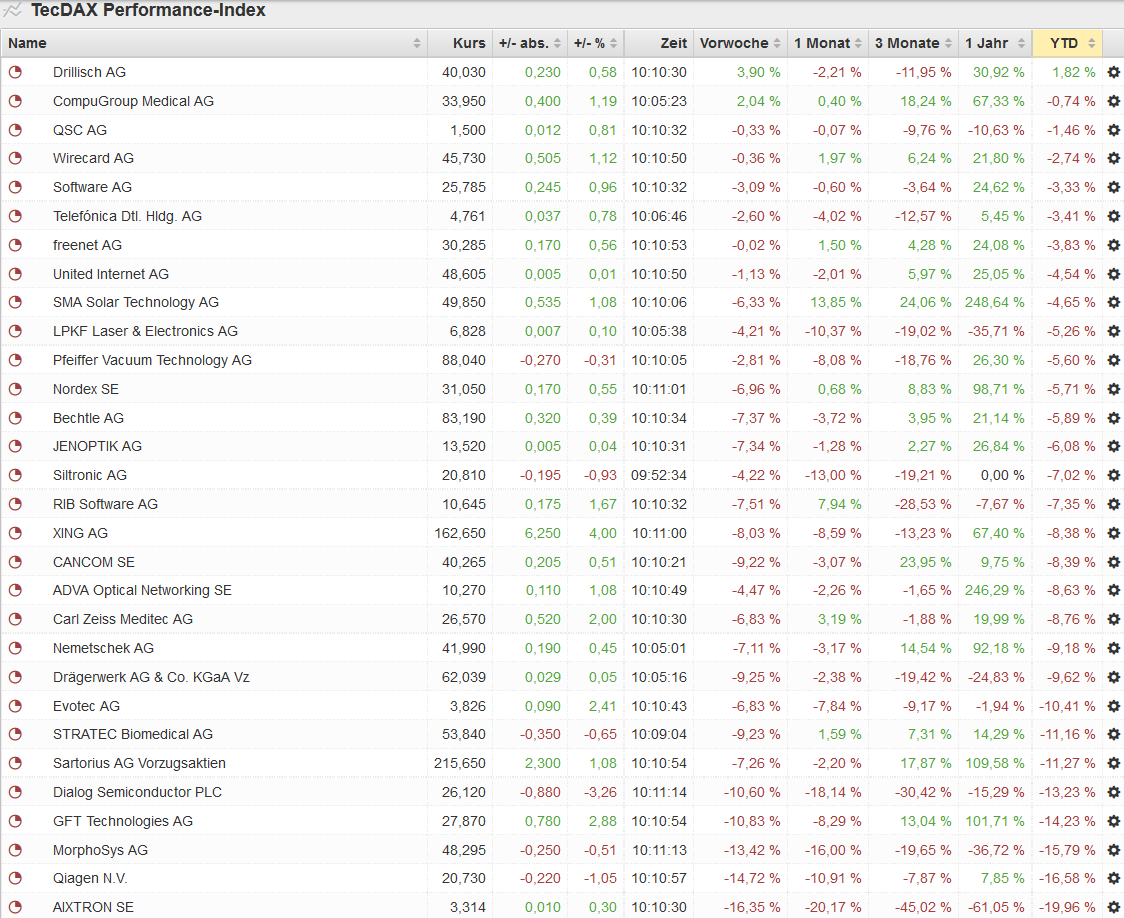The height and width of the screenshot is (918, 1124).
Task: Open the pie chart icon for QSC AG
Action: click(15, 130)
